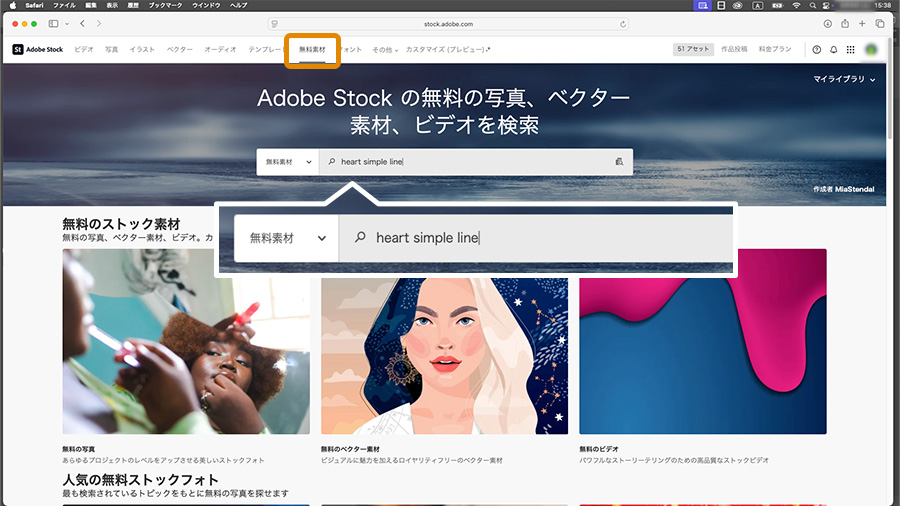Select the 無料素材 tab
The image size is (900, 506).
pos(312,50)
